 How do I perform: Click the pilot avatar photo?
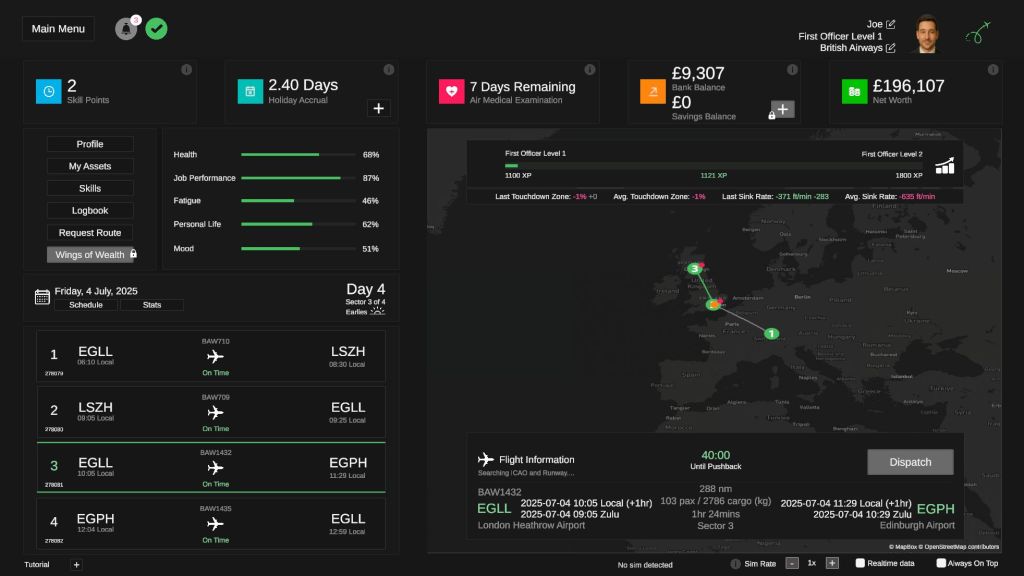coord(932,34)
